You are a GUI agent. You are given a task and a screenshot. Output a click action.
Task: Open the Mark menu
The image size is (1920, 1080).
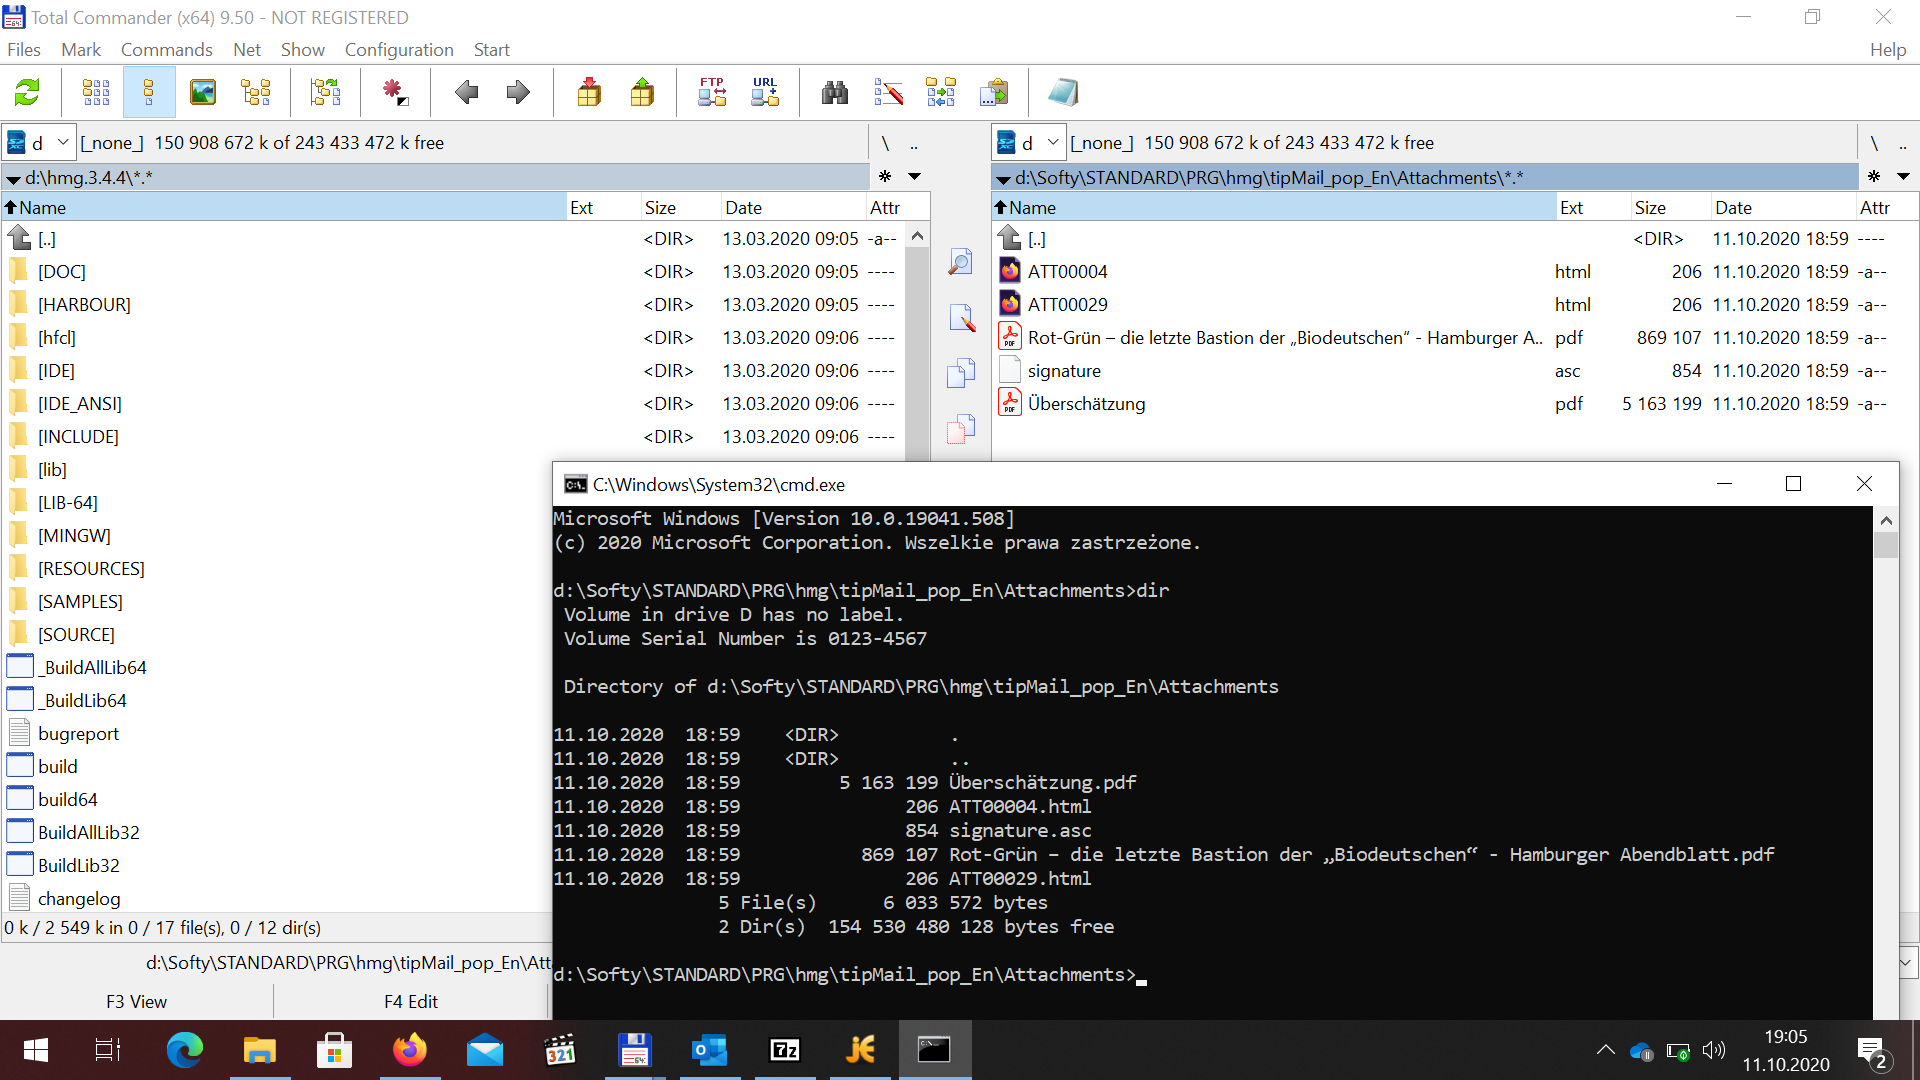(81, 50)
